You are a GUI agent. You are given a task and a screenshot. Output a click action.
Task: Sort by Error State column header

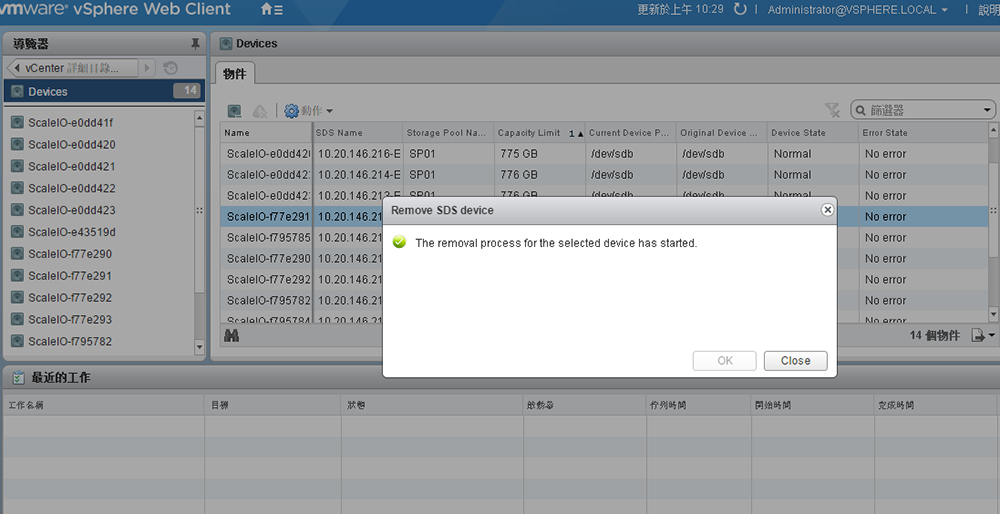click(x=923, y=133)
